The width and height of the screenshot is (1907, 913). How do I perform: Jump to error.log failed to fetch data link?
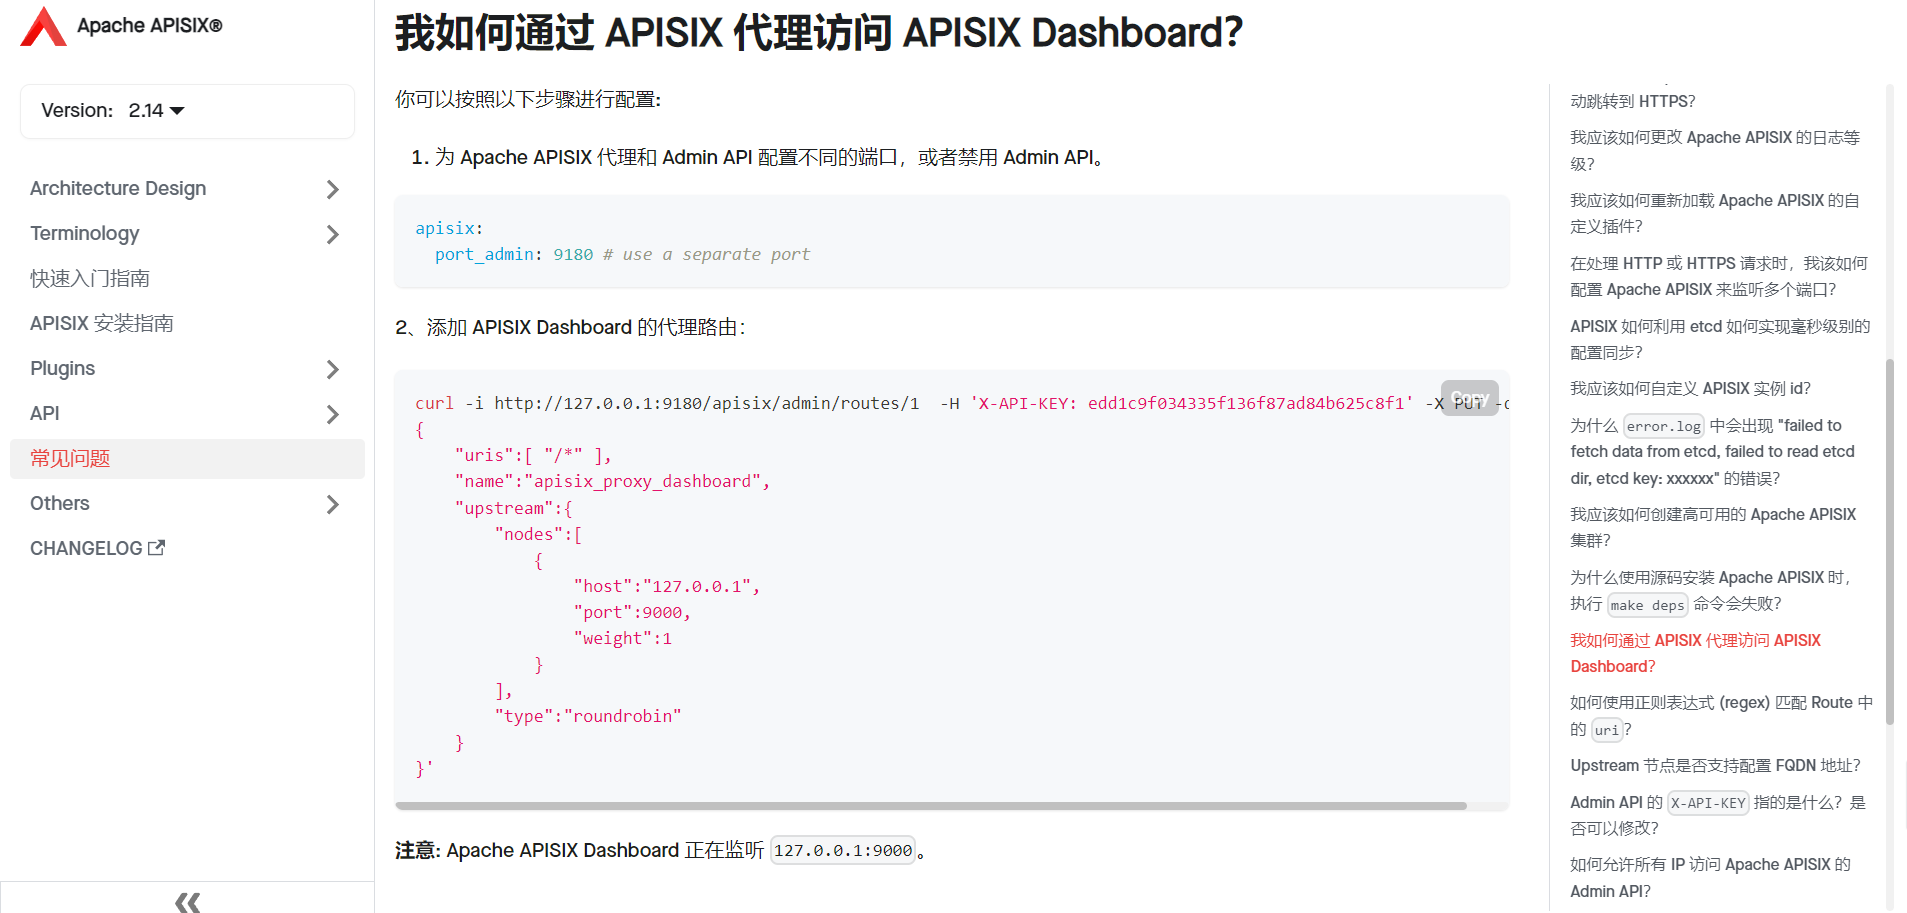1712,452
